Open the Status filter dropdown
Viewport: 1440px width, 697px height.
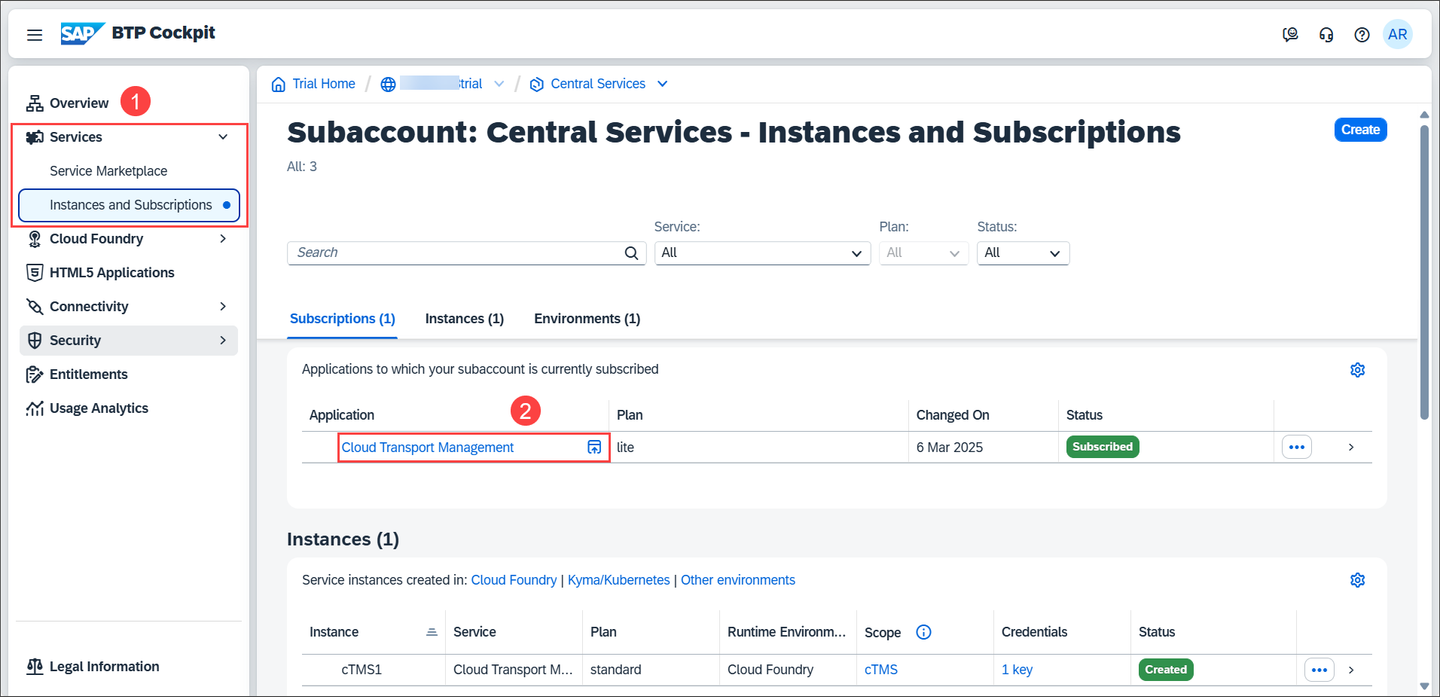1023,253
